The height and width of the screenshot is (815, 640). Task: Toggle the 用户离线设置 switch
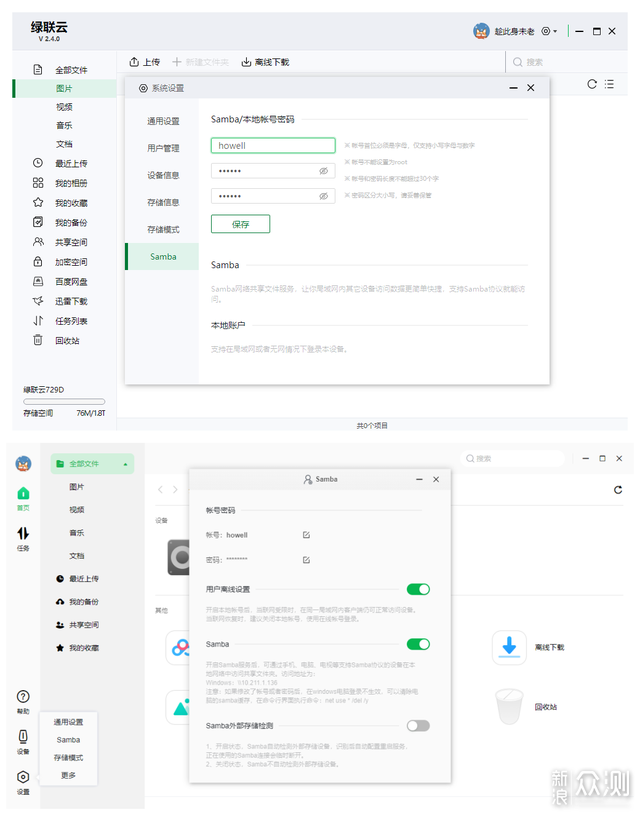(418, 589)
